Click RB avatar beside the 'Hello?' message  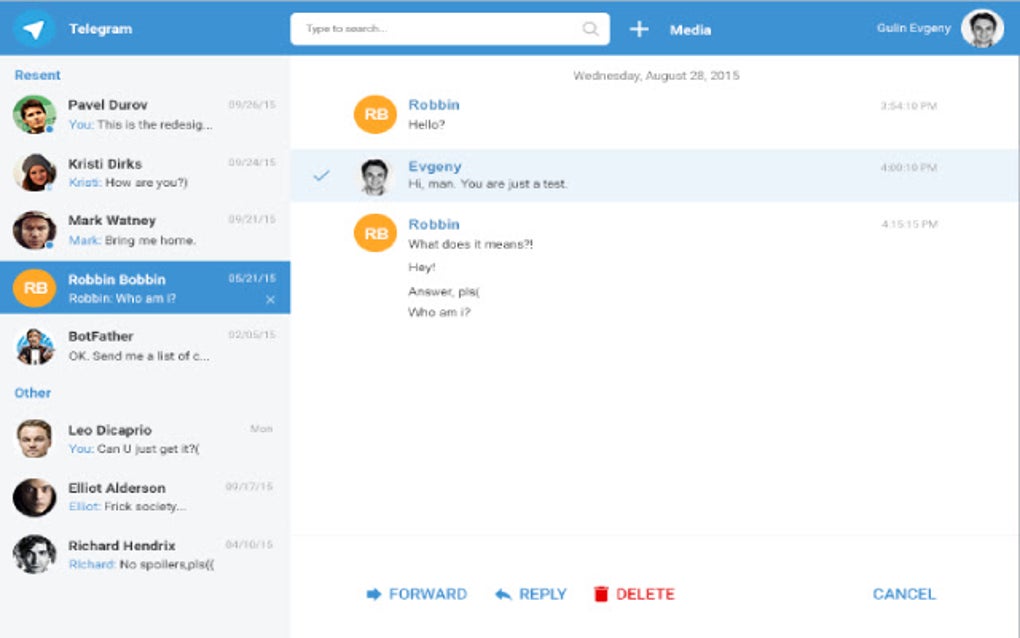point(375,114)
